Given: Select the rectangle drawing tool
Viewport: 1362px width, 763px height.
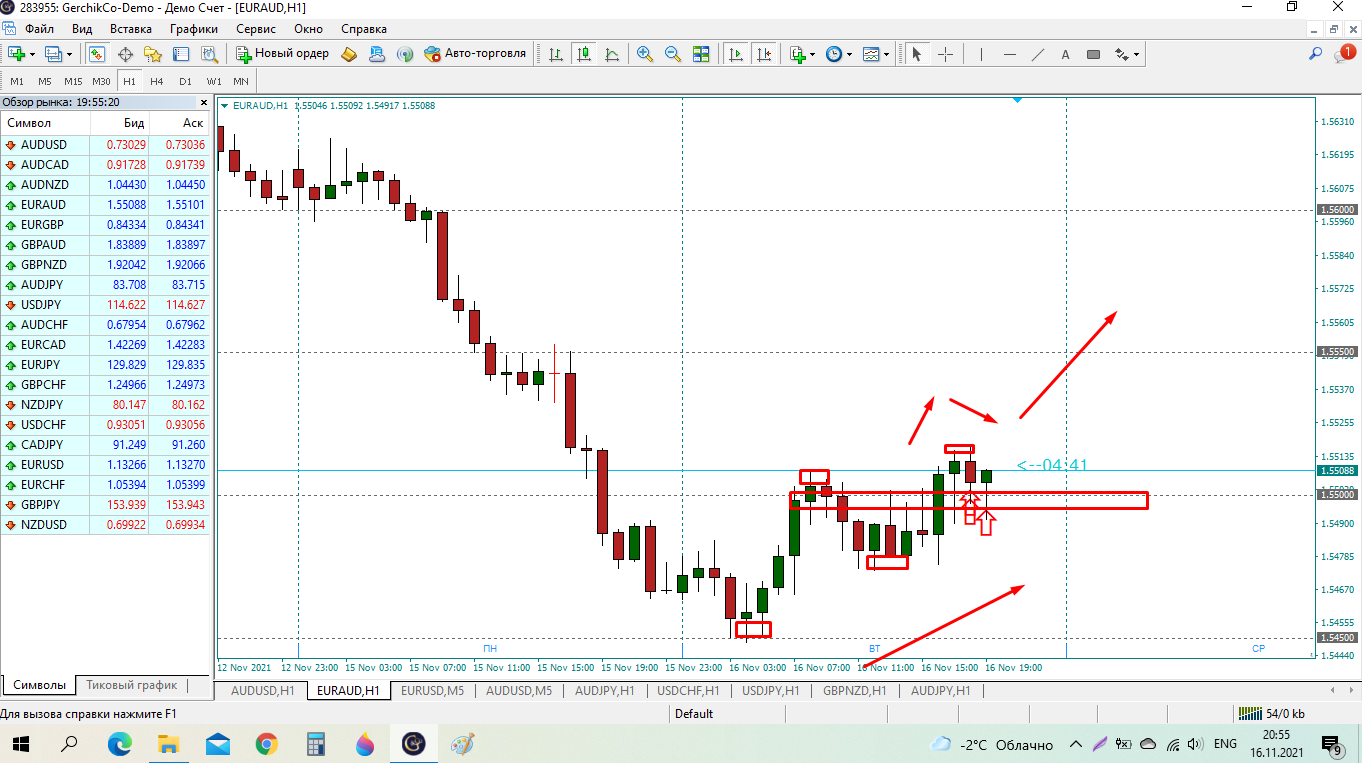Looking at the screenshot, I should tap(1093, 53).
